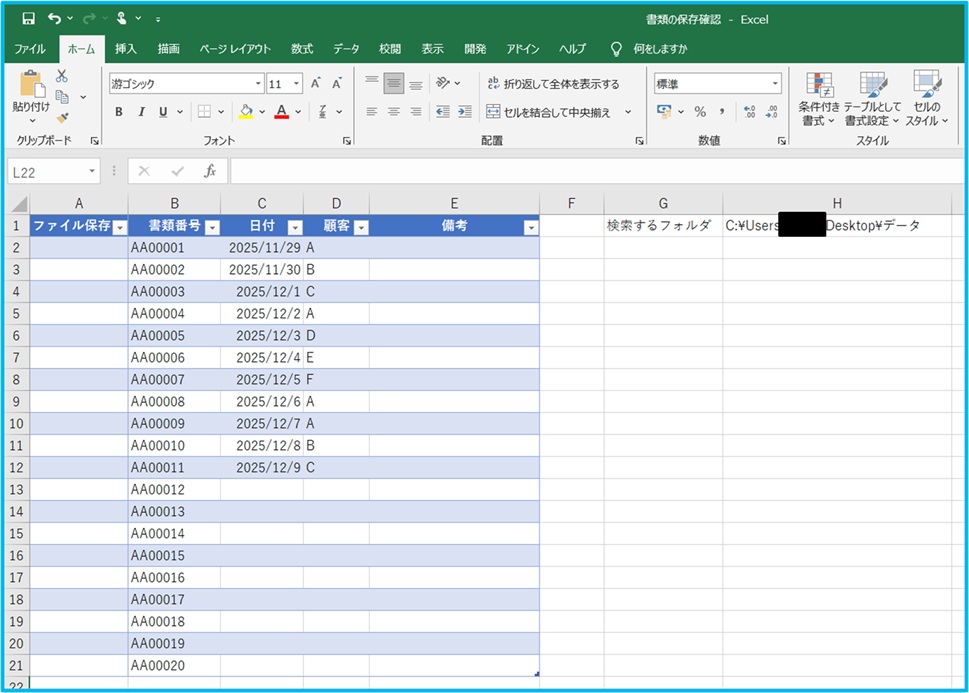Click the insert function fx icon
The height and width of the screenshot is (693, 969).
pyautogui.click(x=210, y=171)
